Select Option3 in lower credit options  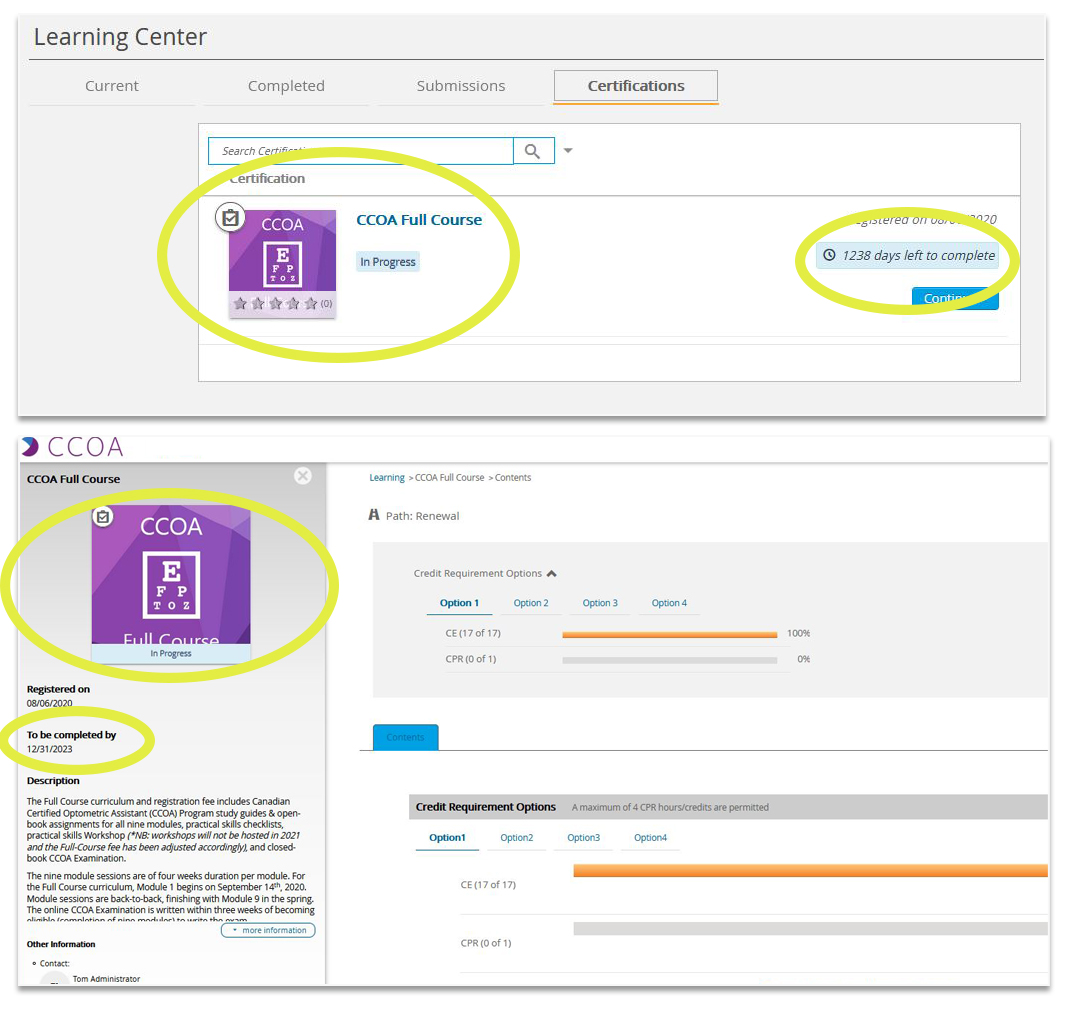point(583,838)
